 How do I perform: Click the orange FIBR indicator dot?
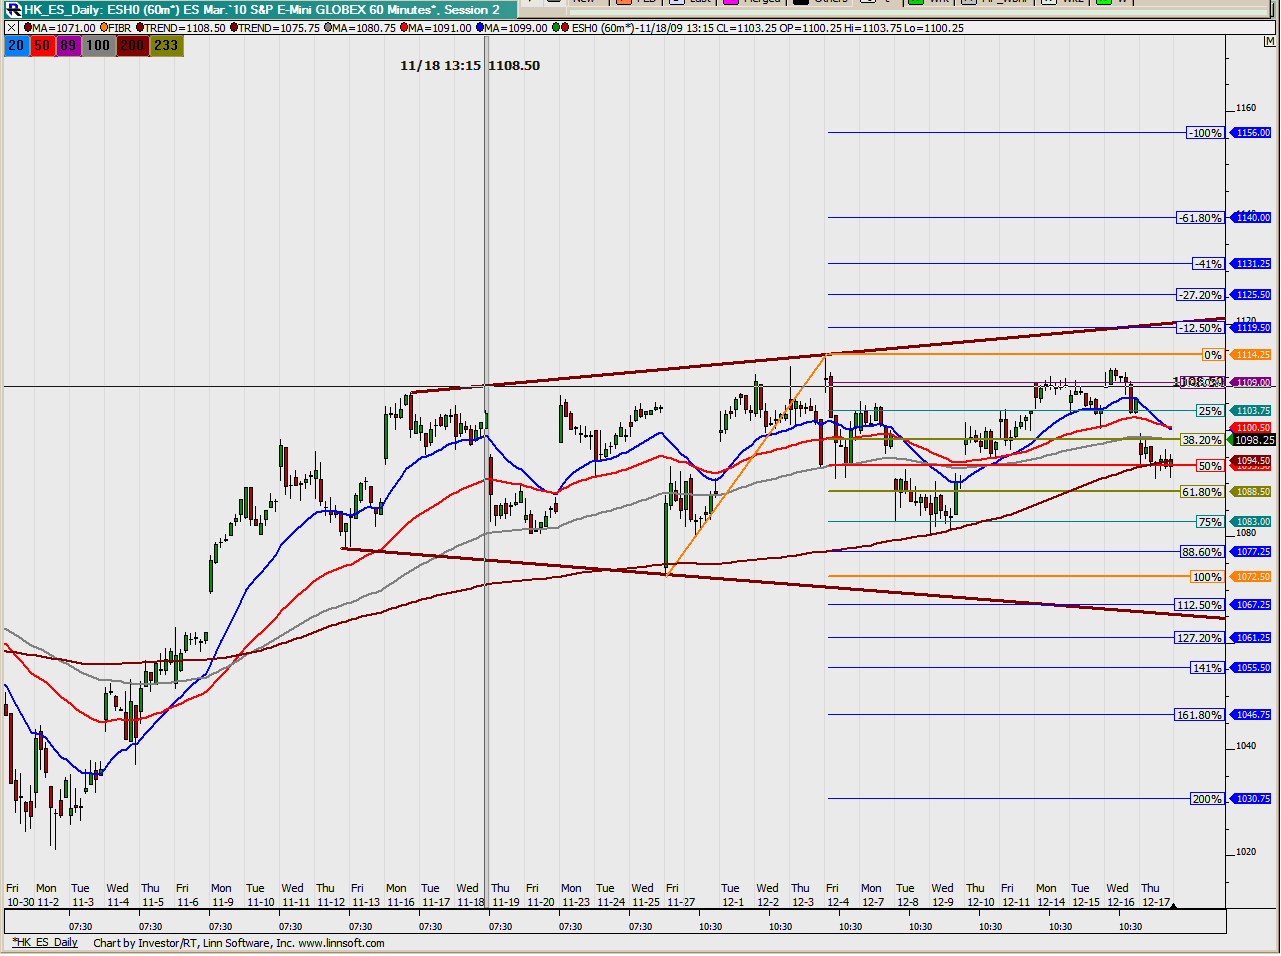[104, 28]
